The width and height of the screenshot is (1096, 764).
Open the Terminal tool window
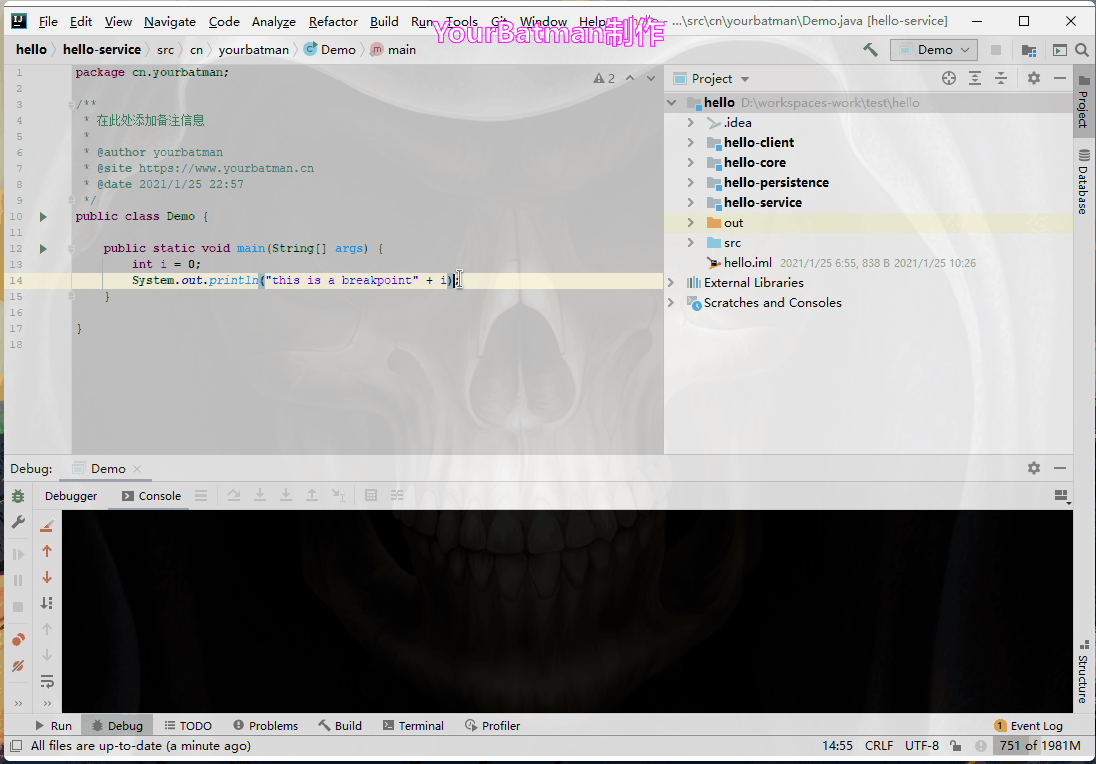tap(413, 726)
